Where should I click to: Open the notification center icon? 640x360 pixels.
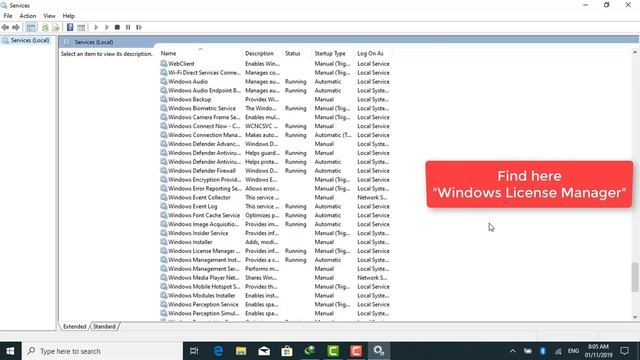pyautogui.click(x=624, y=351)
